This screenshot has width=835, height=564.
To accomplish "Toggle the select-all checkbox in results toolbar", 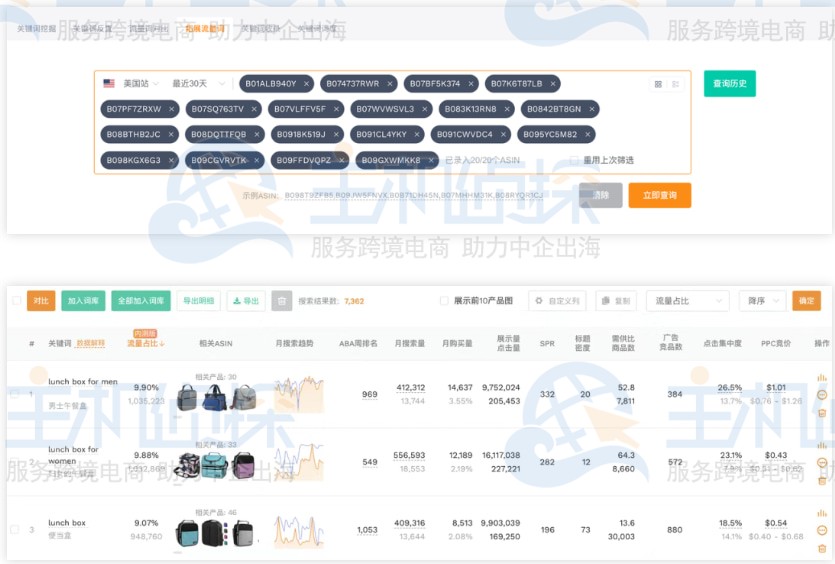I will (17, 301).
